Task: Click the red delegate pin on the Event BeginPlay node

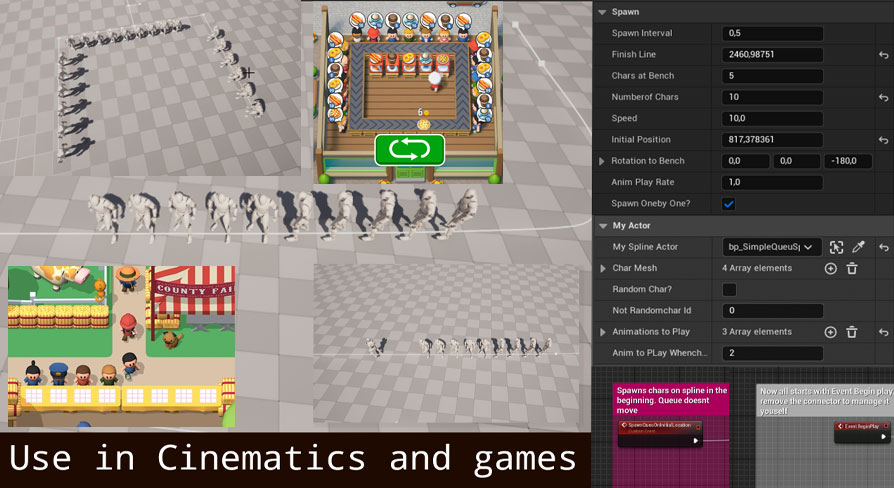Action: pos(885,426)
